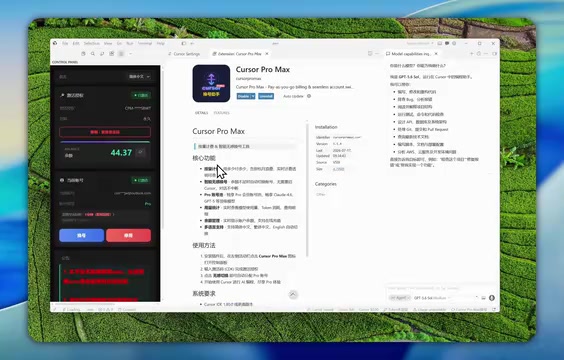Click the split editor icon beside the extension tab
This screenshot has width=564, height=360.
pos(370,54)
